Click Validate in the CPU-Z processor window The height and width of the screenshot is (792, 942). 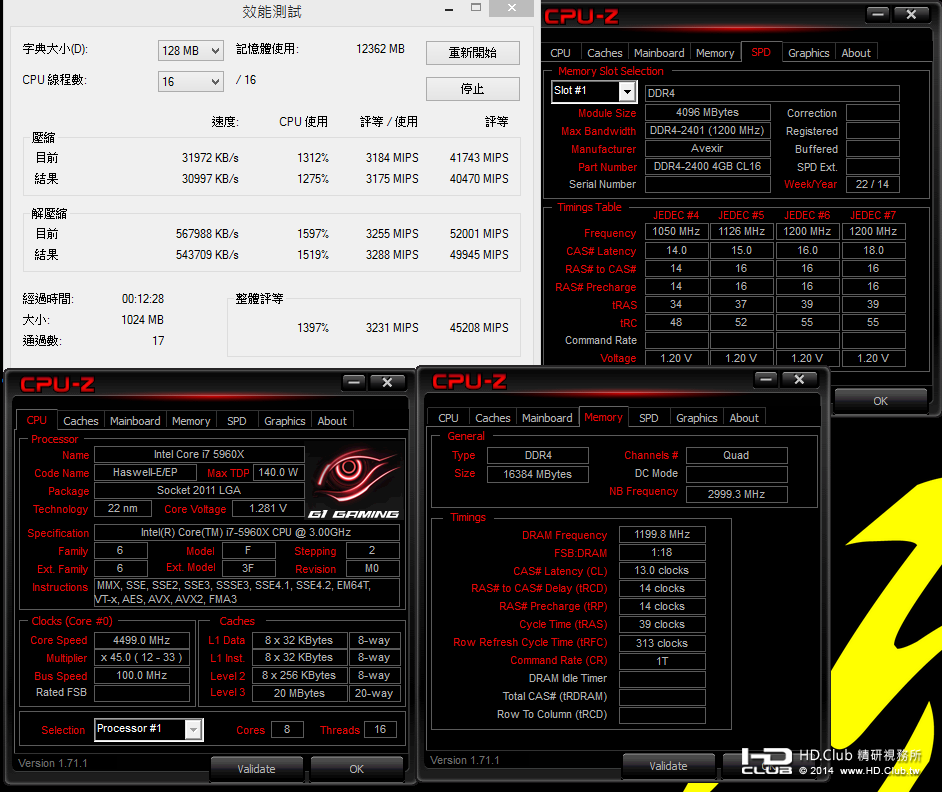pyautogui.click(x=257, y=769)
